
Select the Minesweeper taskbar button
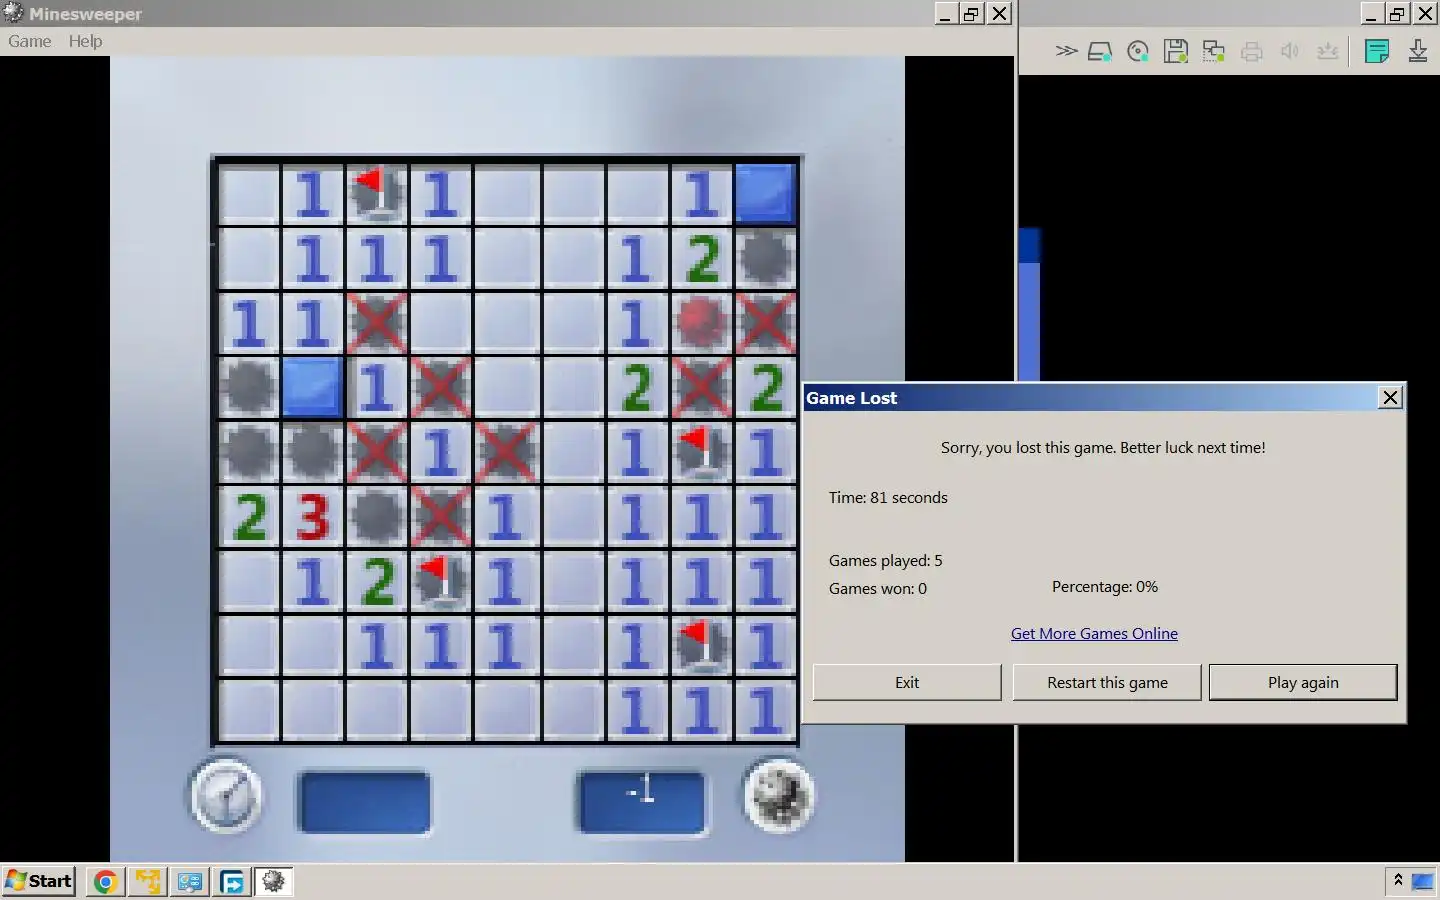(x=273, y=881)
